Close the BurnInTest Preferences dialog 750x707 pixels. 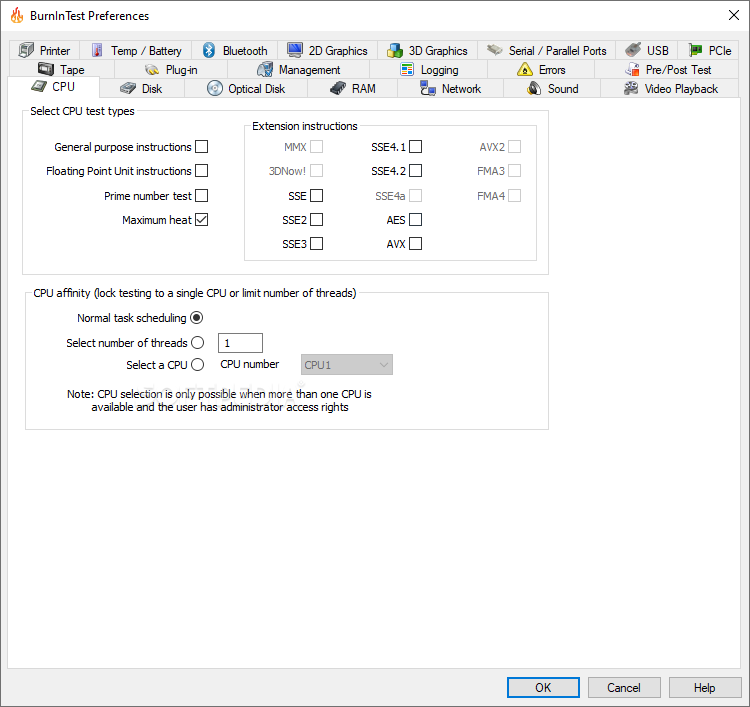[x=734, y=15]
